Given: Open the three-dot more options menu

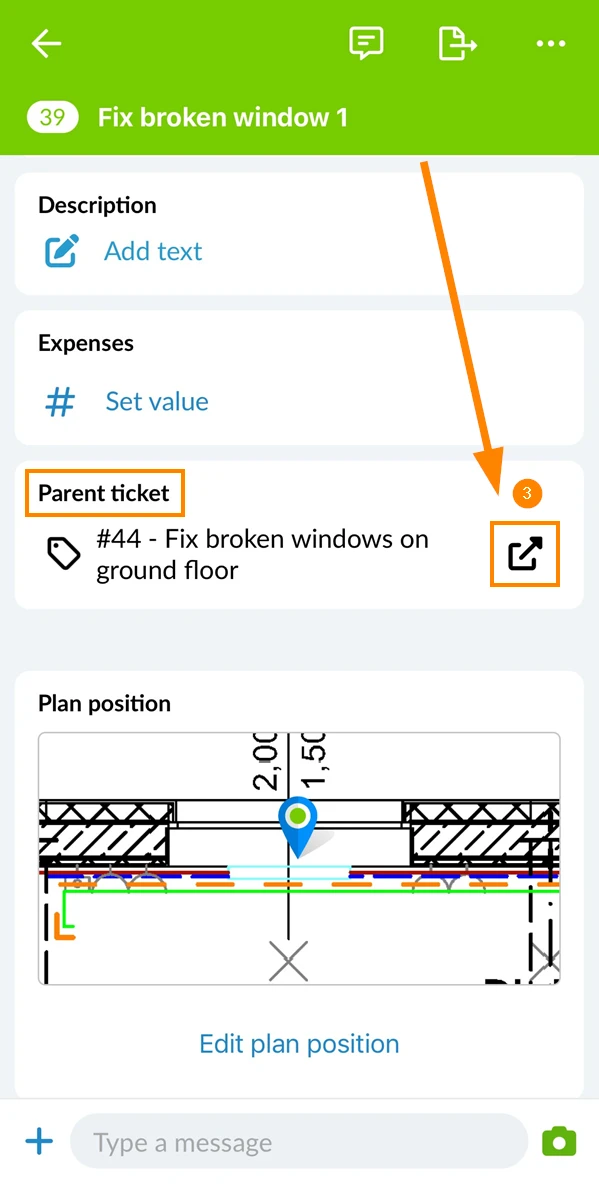Looking at the screenshot, I should (x=551, y=44).
